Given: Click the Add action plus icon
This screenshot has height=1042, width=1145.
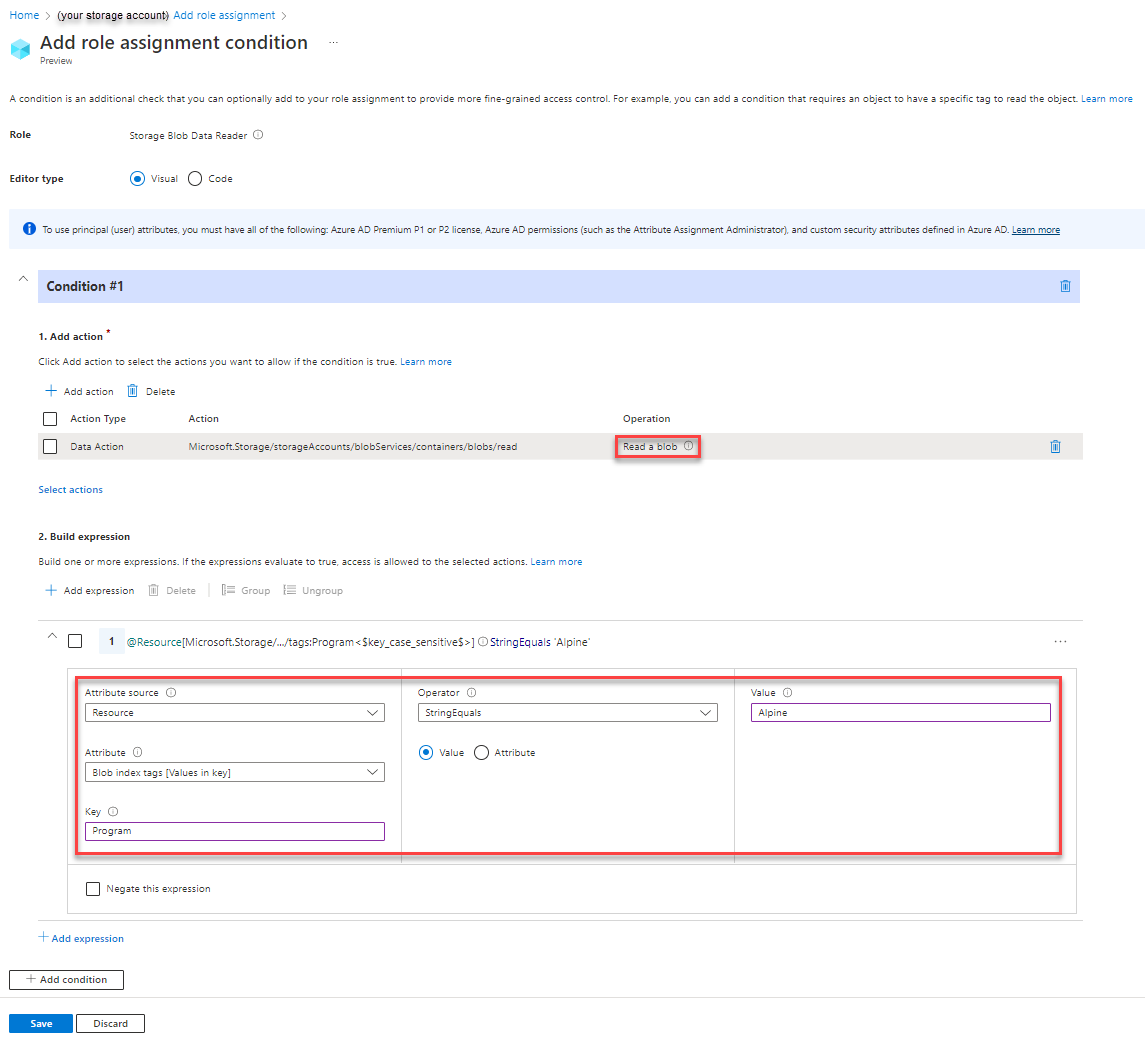Looking at the screenshot, I should (x=52, y=391).
